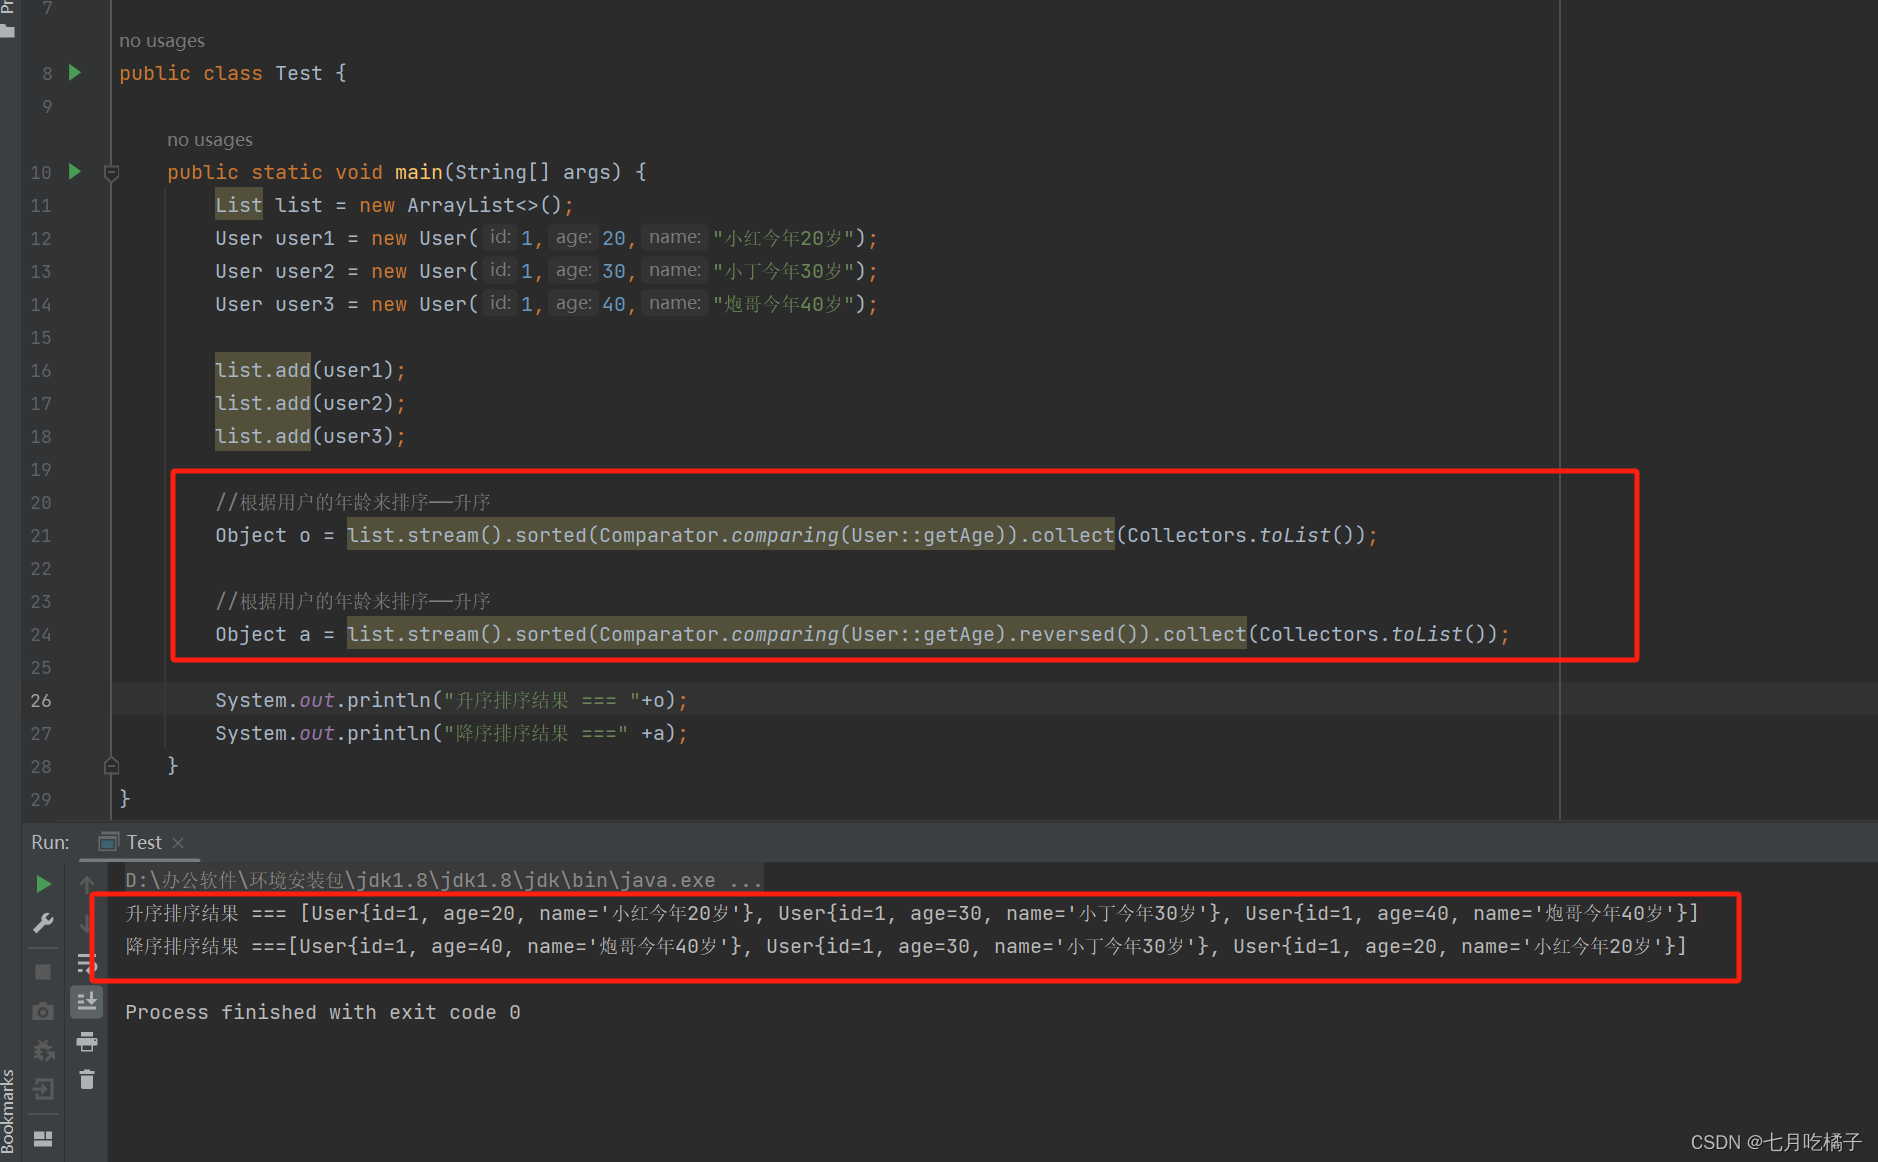This screenshot has height=1162, width=1878.
Task: Dump threads with camera icon
Action: pos(43,1011)
